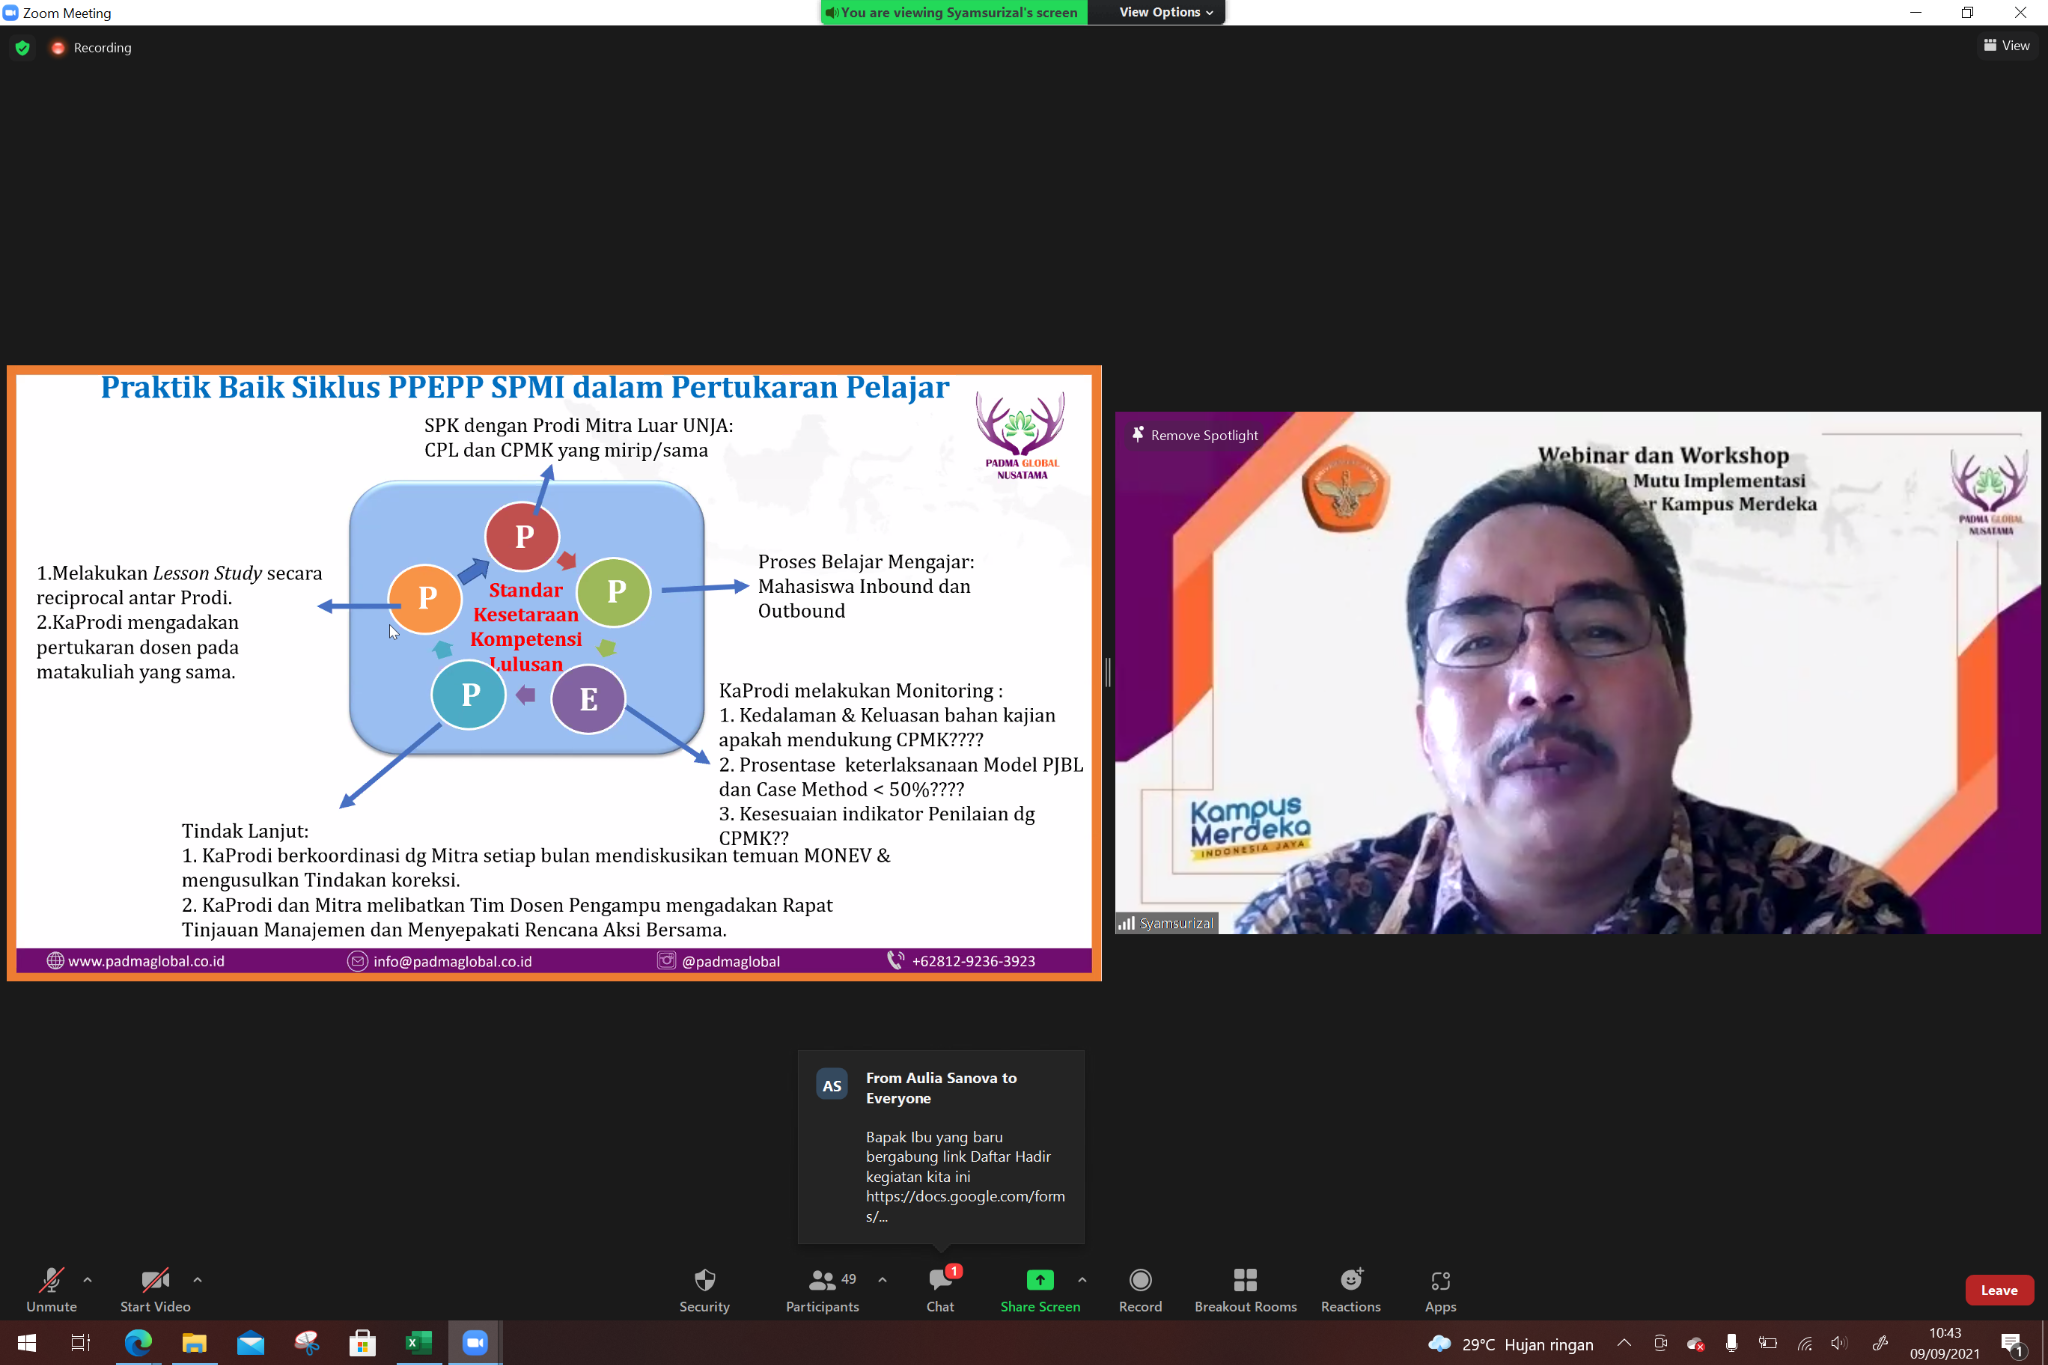Screen dimensions: 2048x1365
Task: Click the purple E circle on the slide
Action: coord(588,698)
